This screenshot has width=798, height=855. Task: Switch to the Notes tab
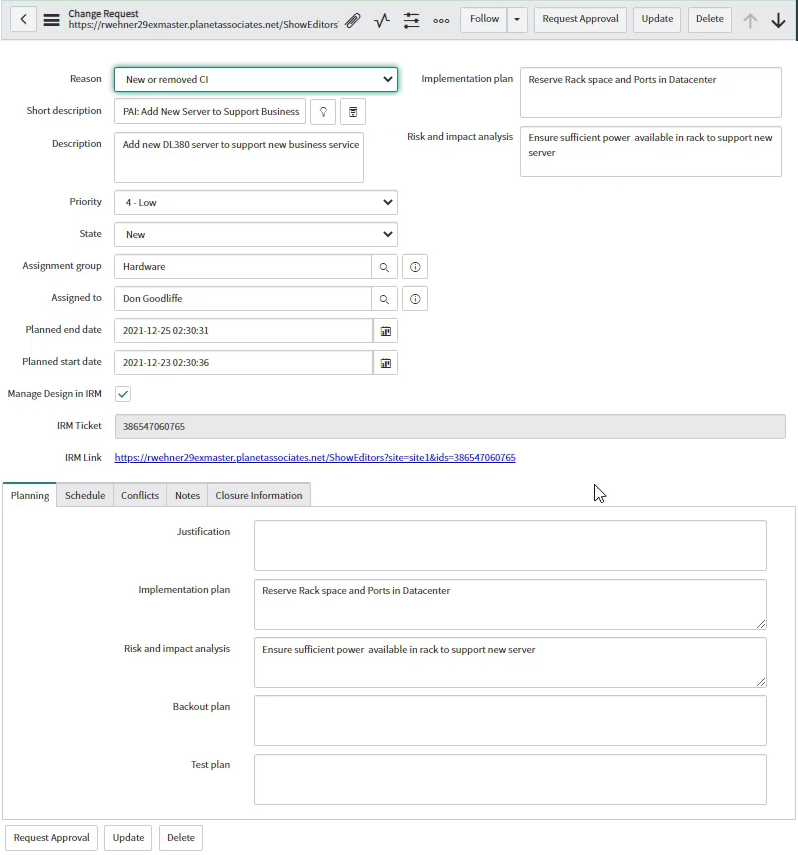(188, 495)
